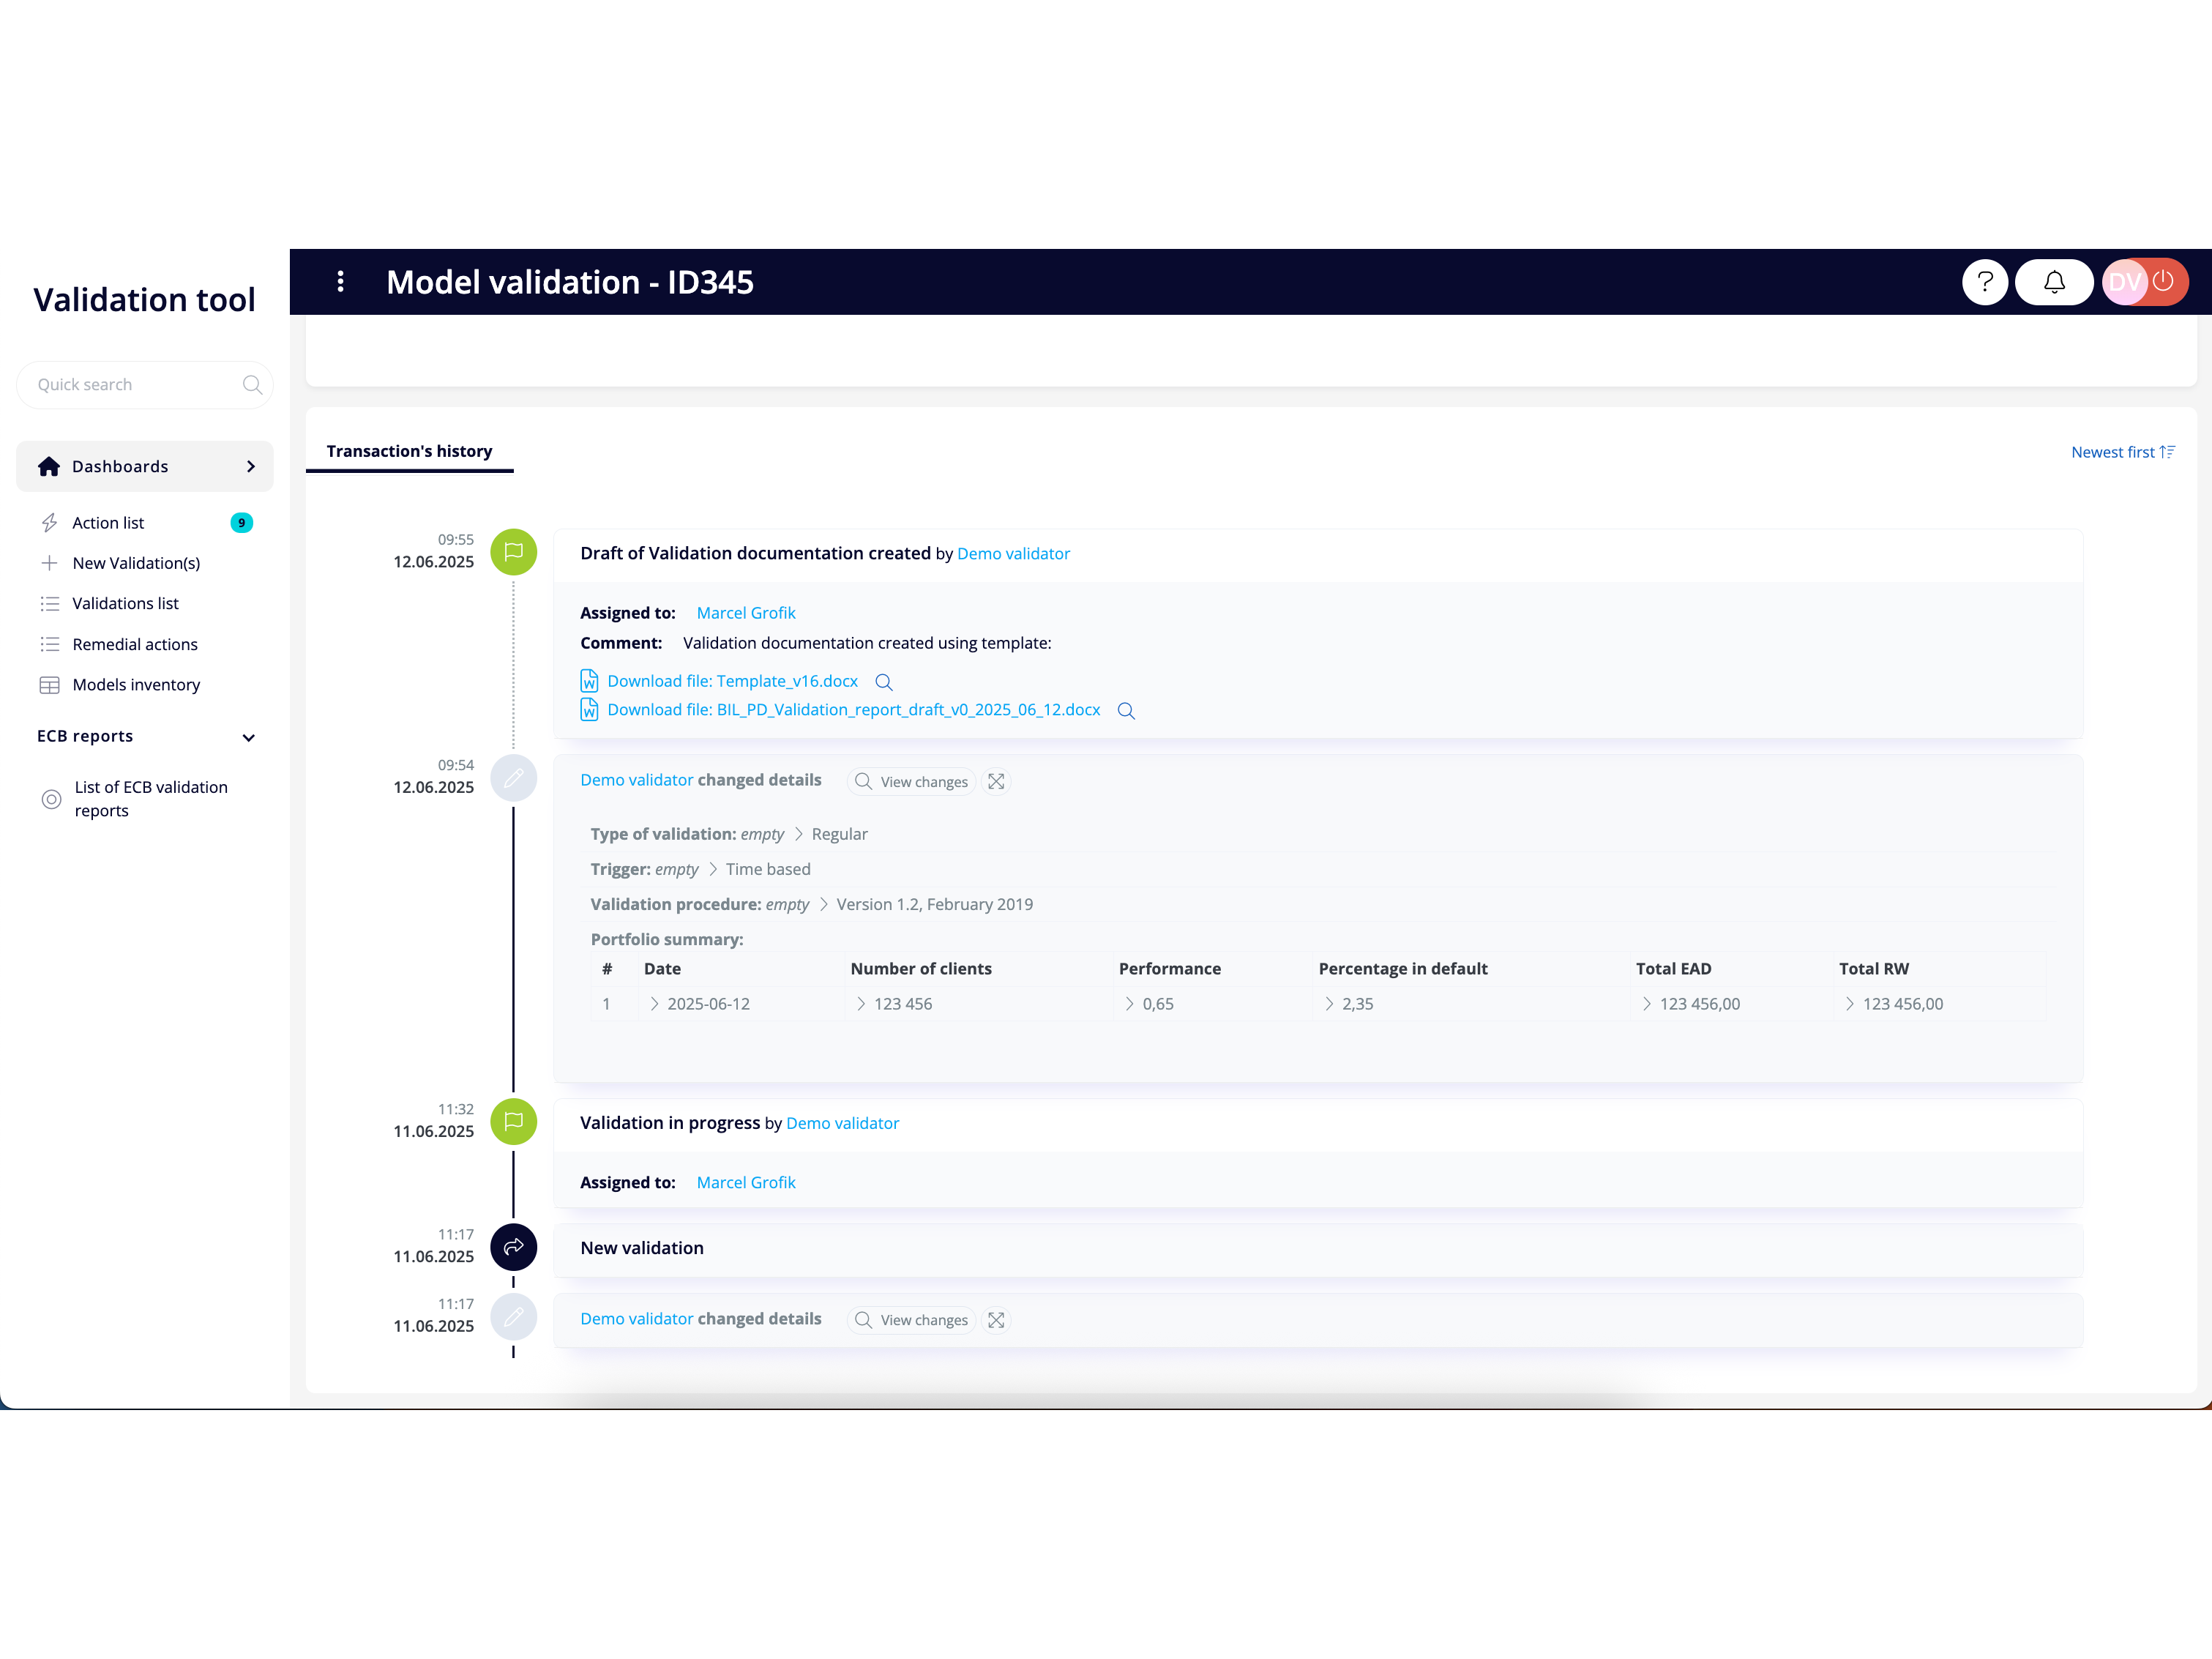Click the Quick search magnifier icon
Image resolution: width=2212 pixels, height=1659 pixels.
point(252,385)
